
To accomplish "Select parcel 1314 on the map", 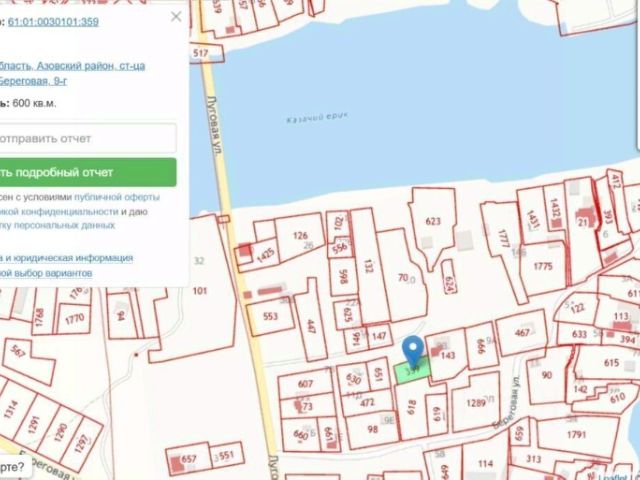I will (x=10, y=409).
